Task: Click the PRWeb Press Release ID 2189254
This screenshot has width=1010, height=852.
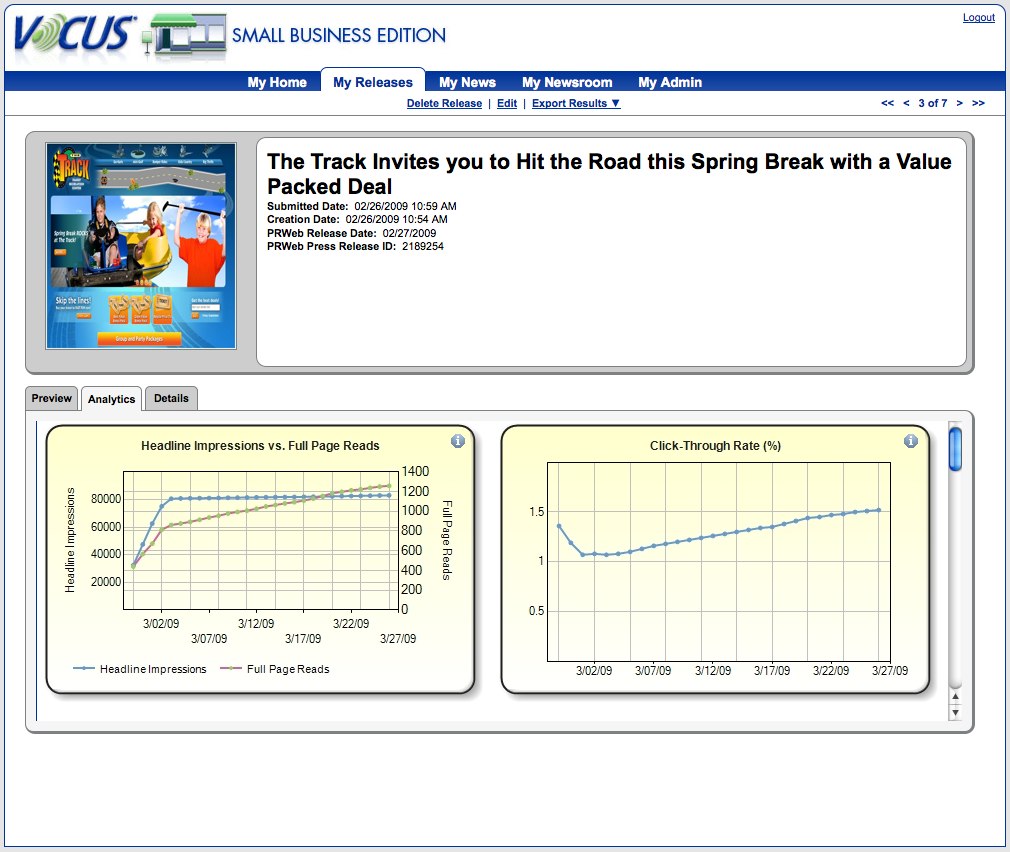Action: (356, 247)
